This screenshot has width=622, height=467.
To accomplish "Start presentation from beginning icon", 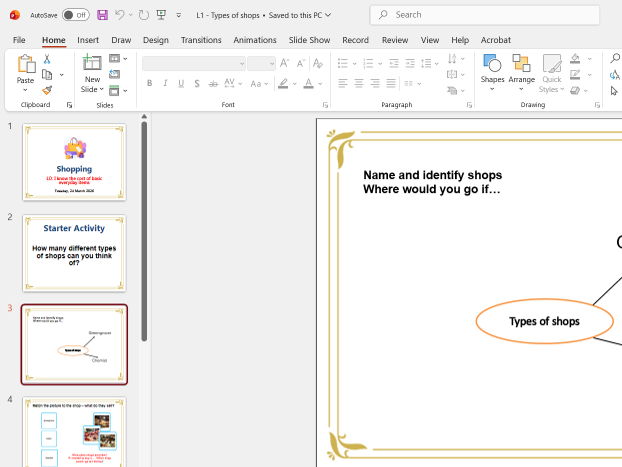I will pos(161,15).
